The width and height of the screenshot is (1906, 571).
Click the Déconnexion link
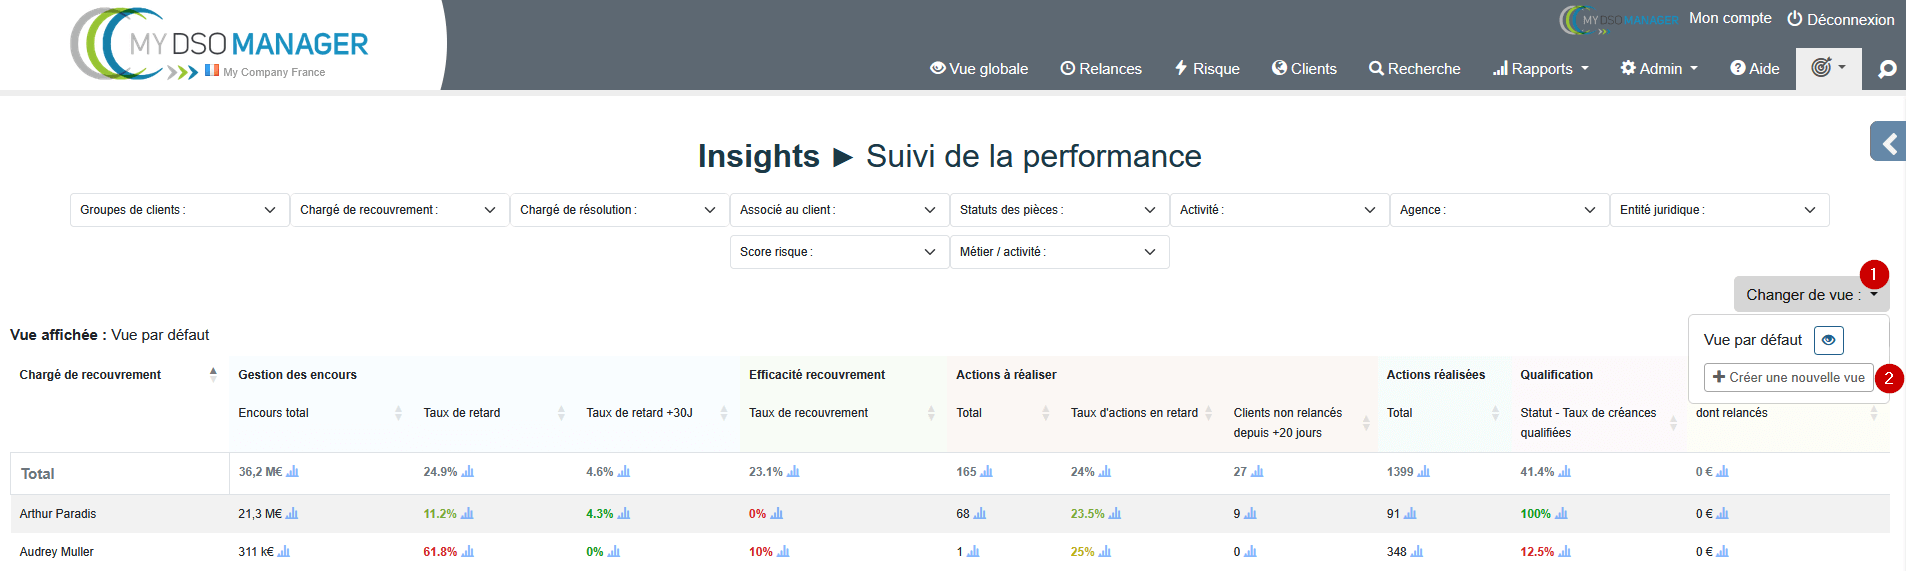click(1840, 19)
